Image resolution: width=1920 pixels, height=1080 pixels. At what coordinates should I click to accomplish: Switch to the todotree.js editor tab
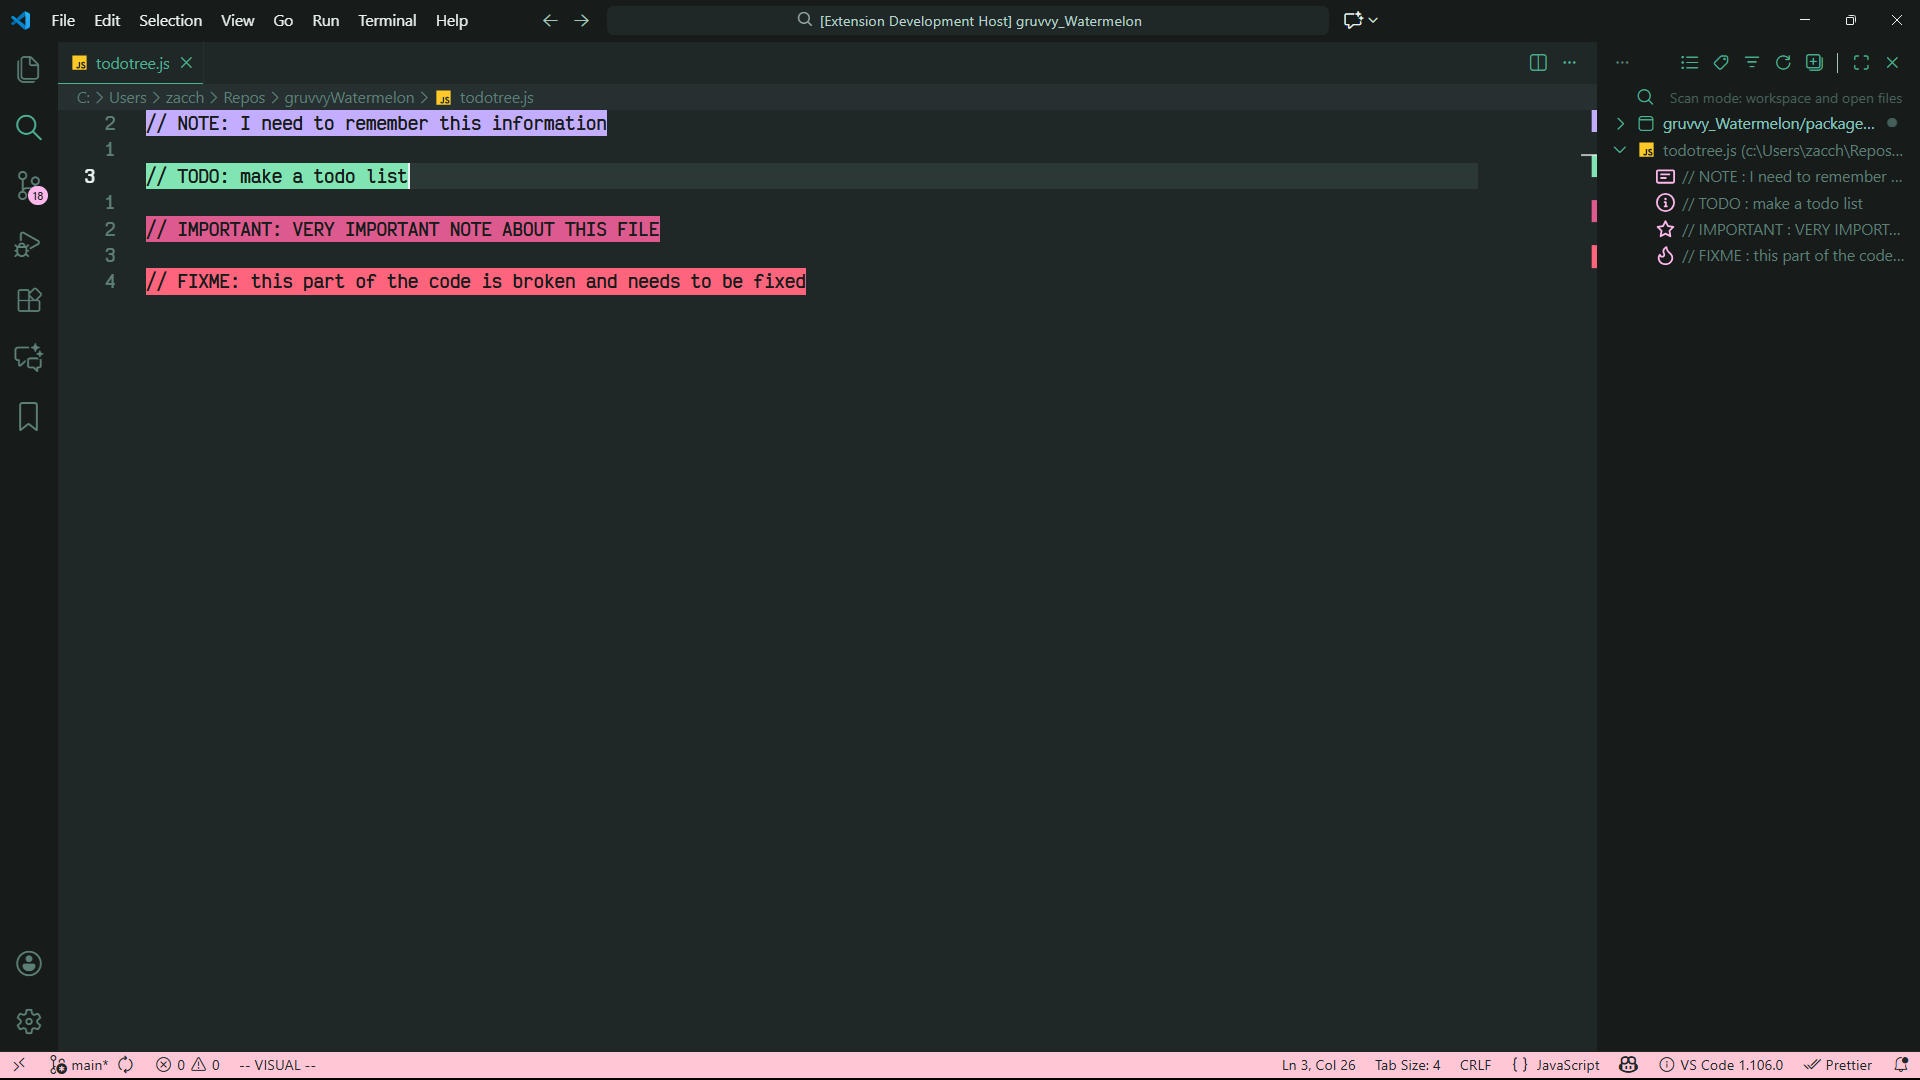[132, 63]
